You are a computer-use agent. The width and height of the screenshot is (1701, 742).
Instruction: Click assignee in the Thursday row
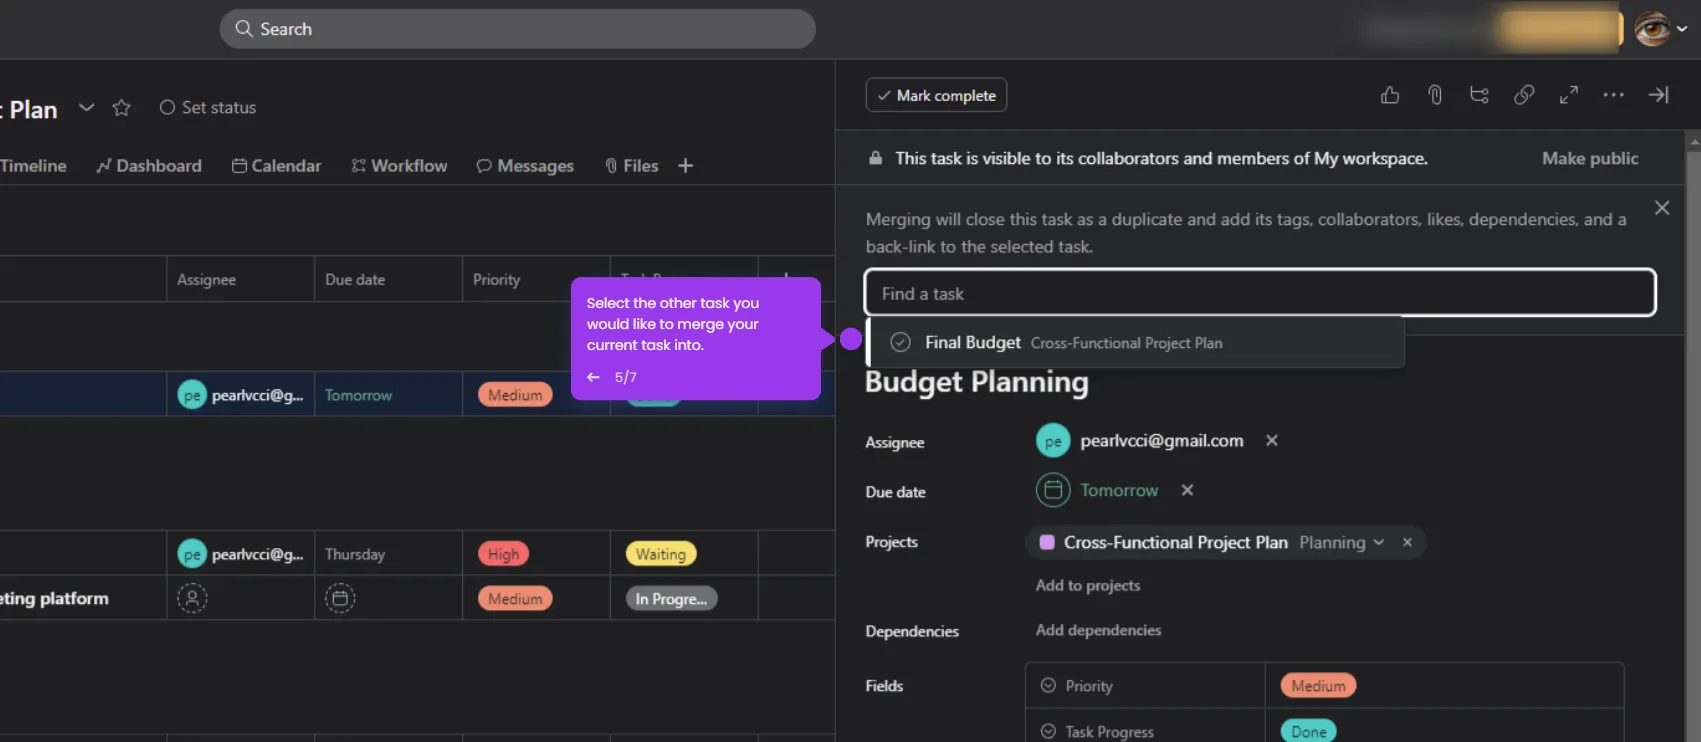pyautogui.click(x=240, y=554)
